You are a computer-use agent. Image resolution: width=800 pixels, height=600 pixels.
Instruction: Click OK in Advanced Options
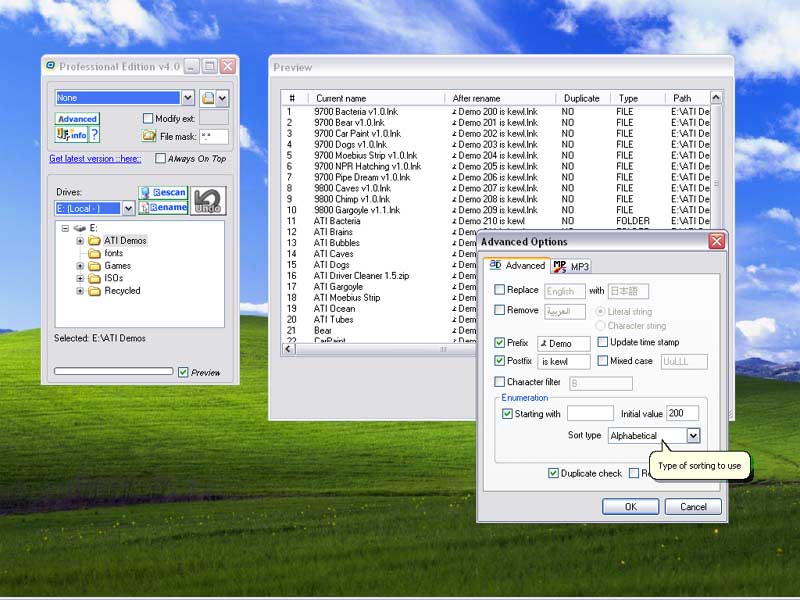pos(631,507)
